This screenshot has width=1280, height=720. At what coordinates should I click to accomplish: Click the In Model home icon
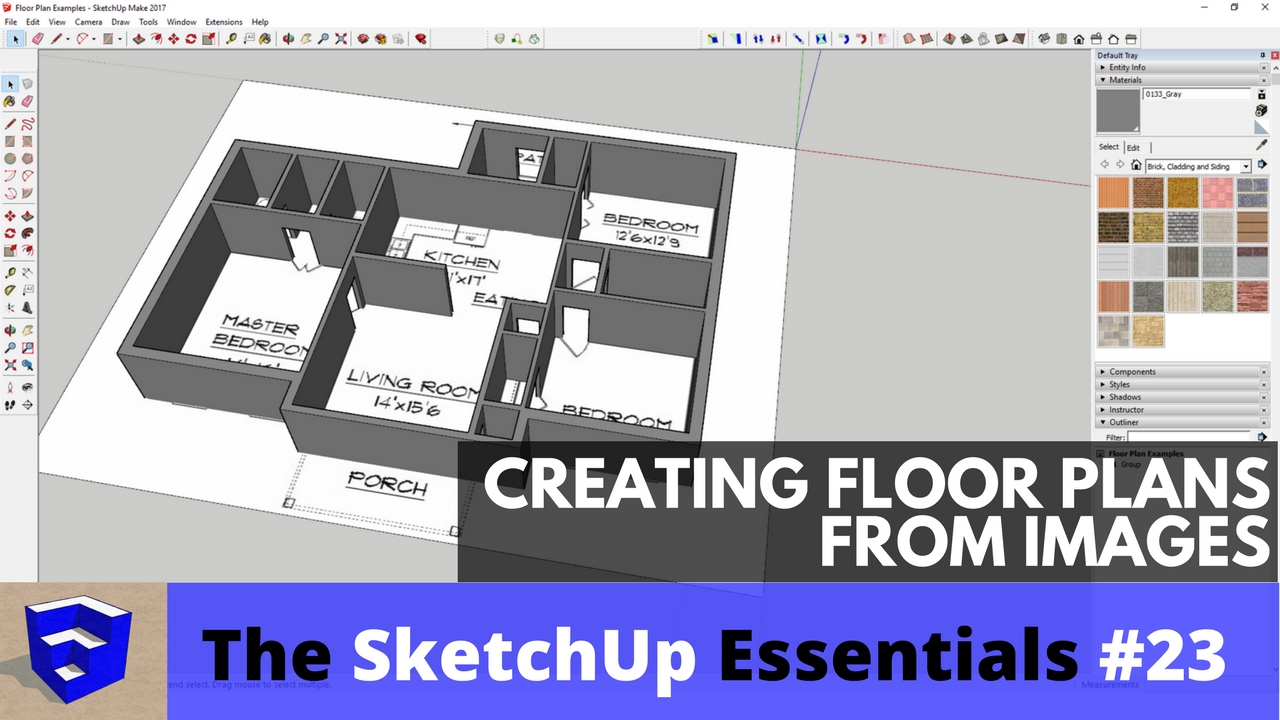coord(1136,164)
